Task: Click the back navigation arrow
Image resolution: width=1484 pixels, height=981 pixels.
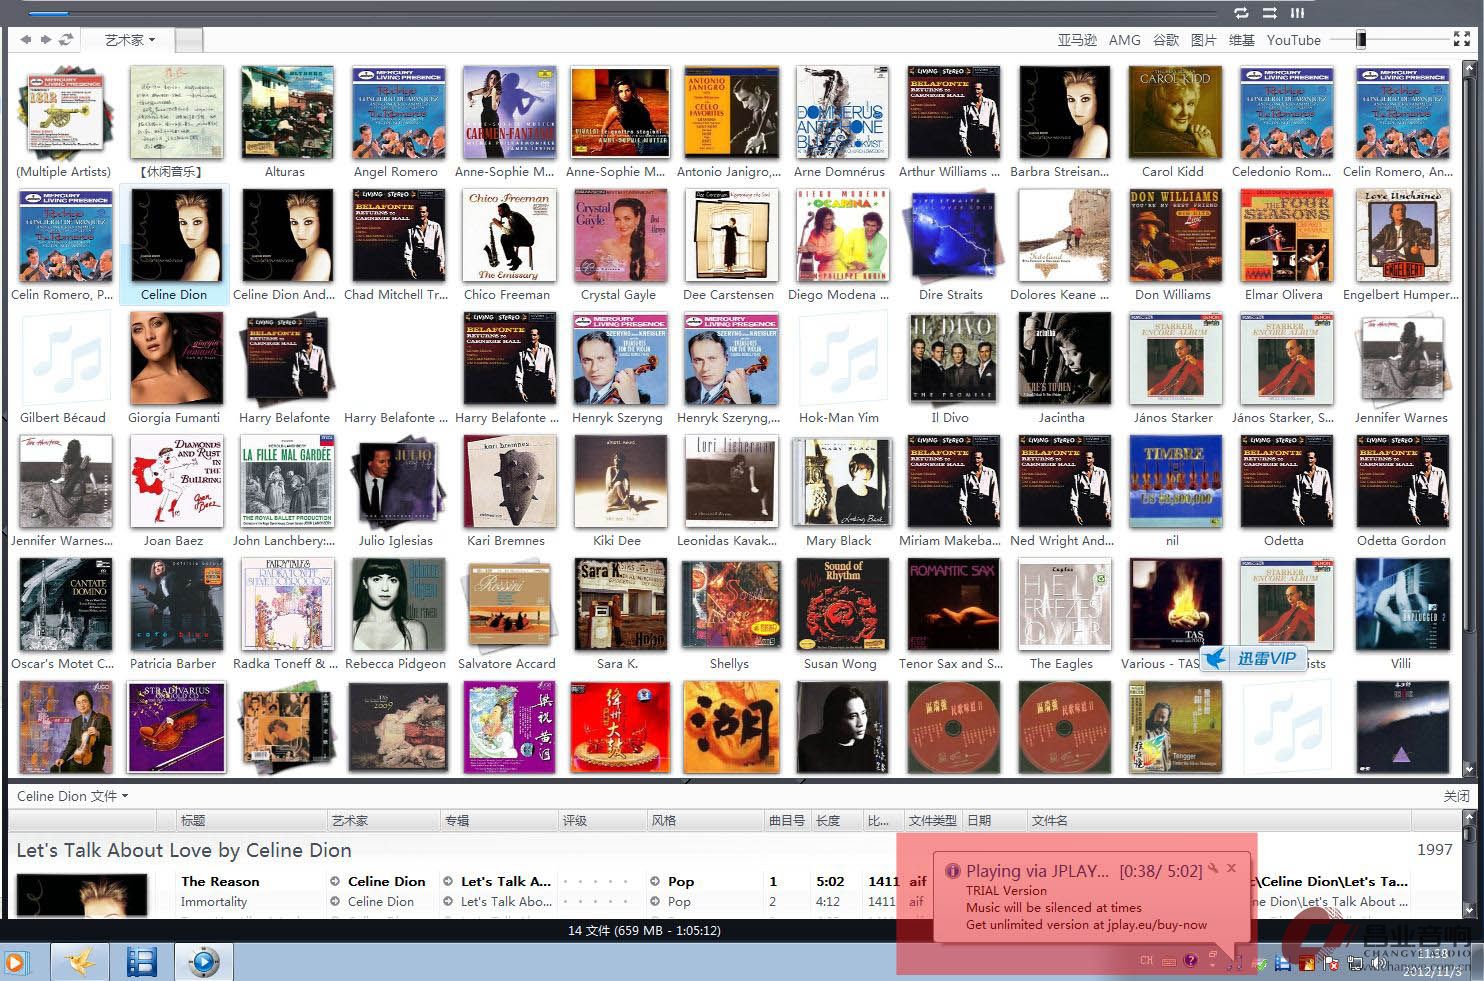Action: (25, 40)
